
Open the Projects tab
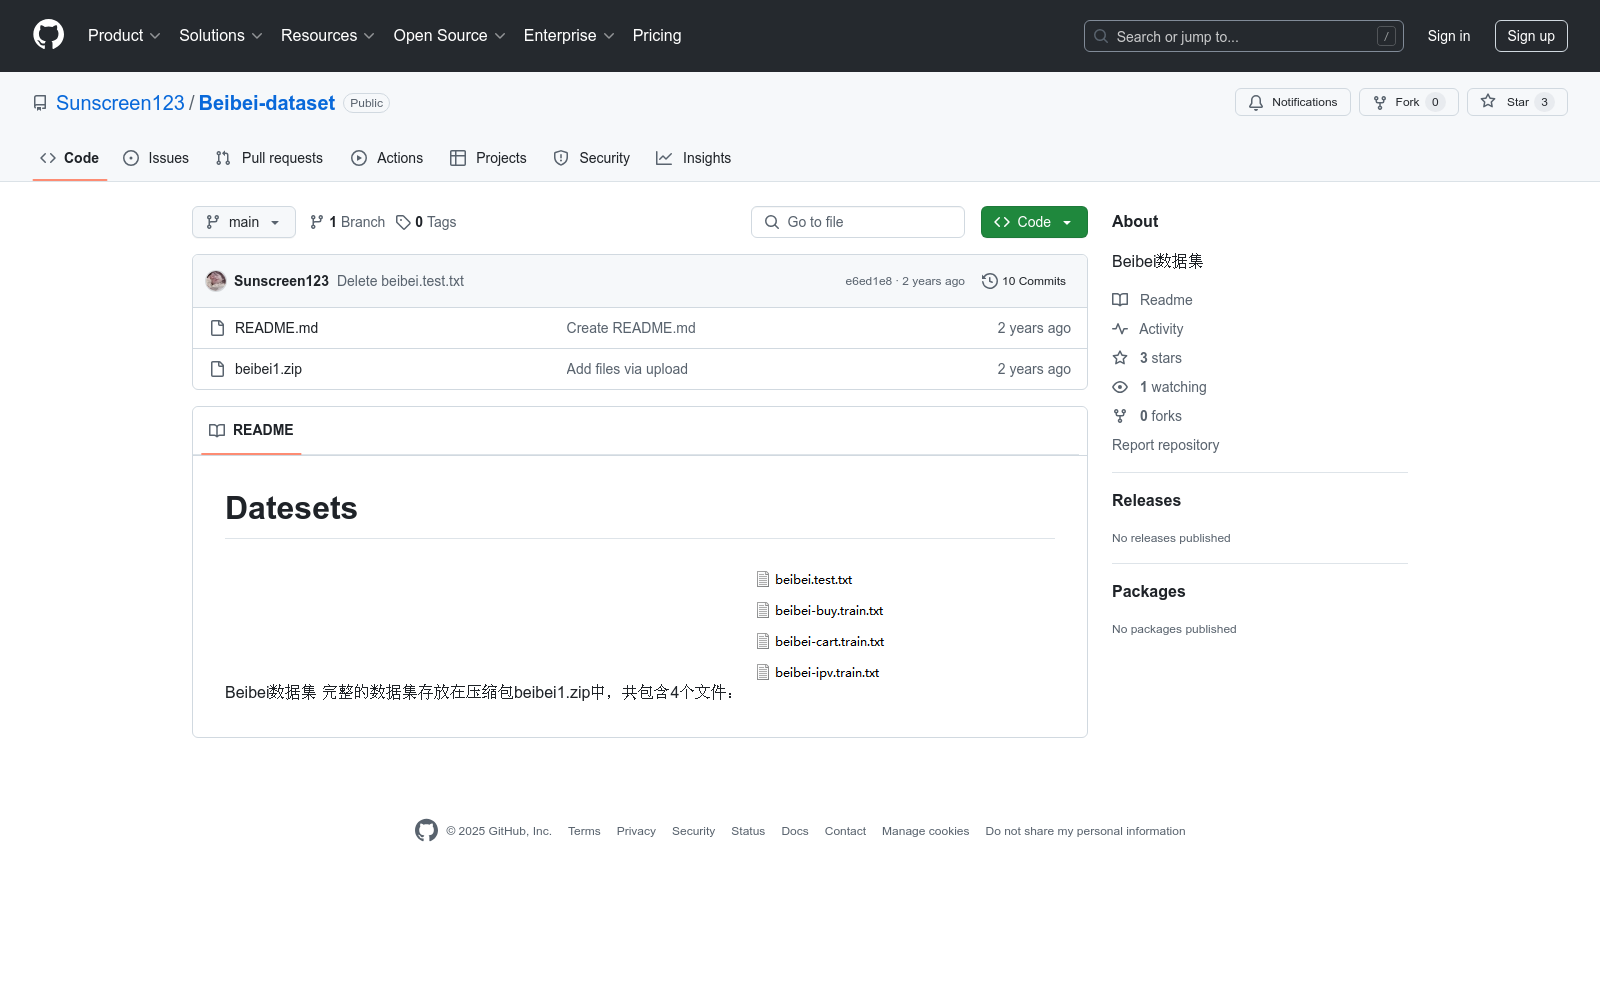[488, 158]
